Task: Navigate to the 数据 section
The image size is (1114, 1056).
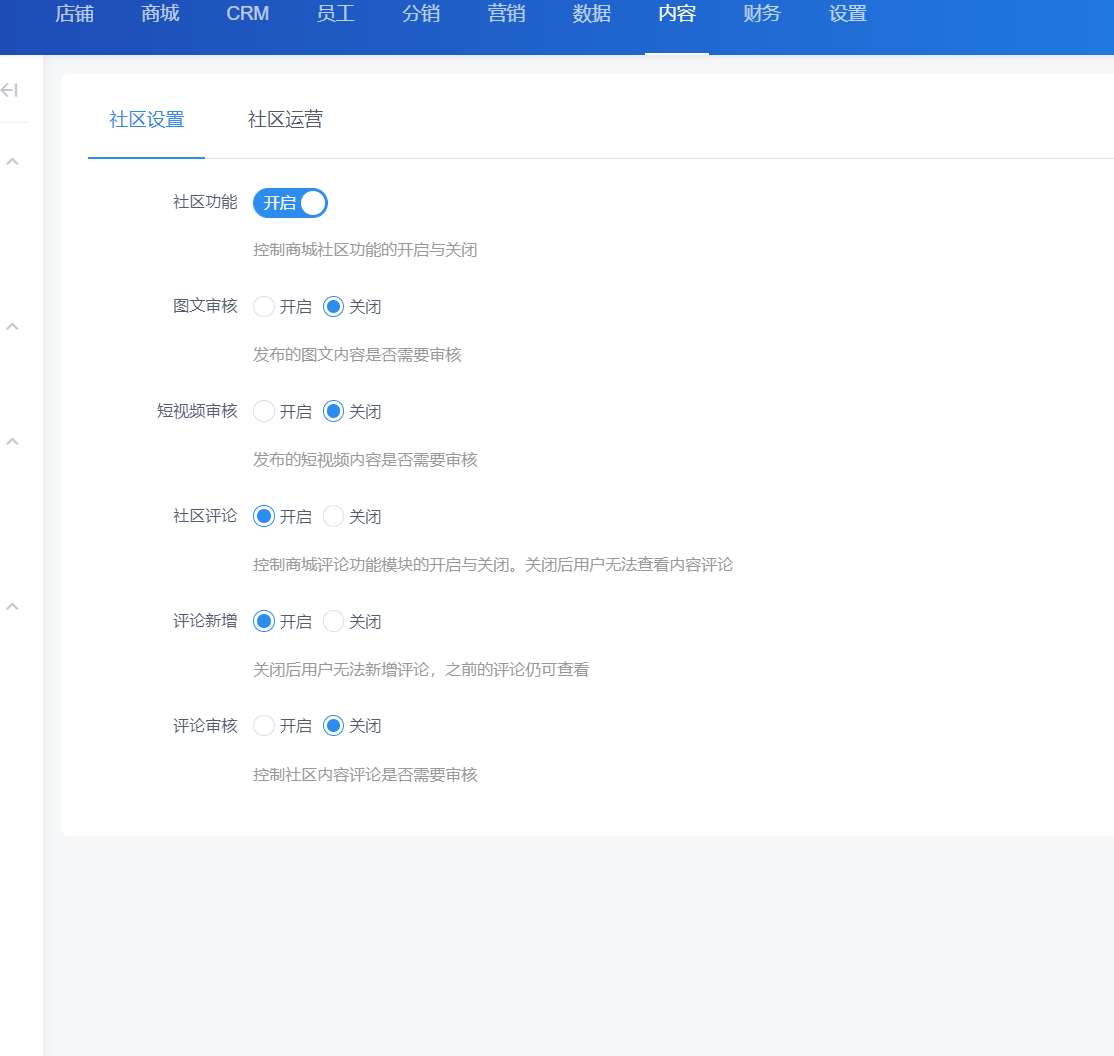Action: pos(592,14)
